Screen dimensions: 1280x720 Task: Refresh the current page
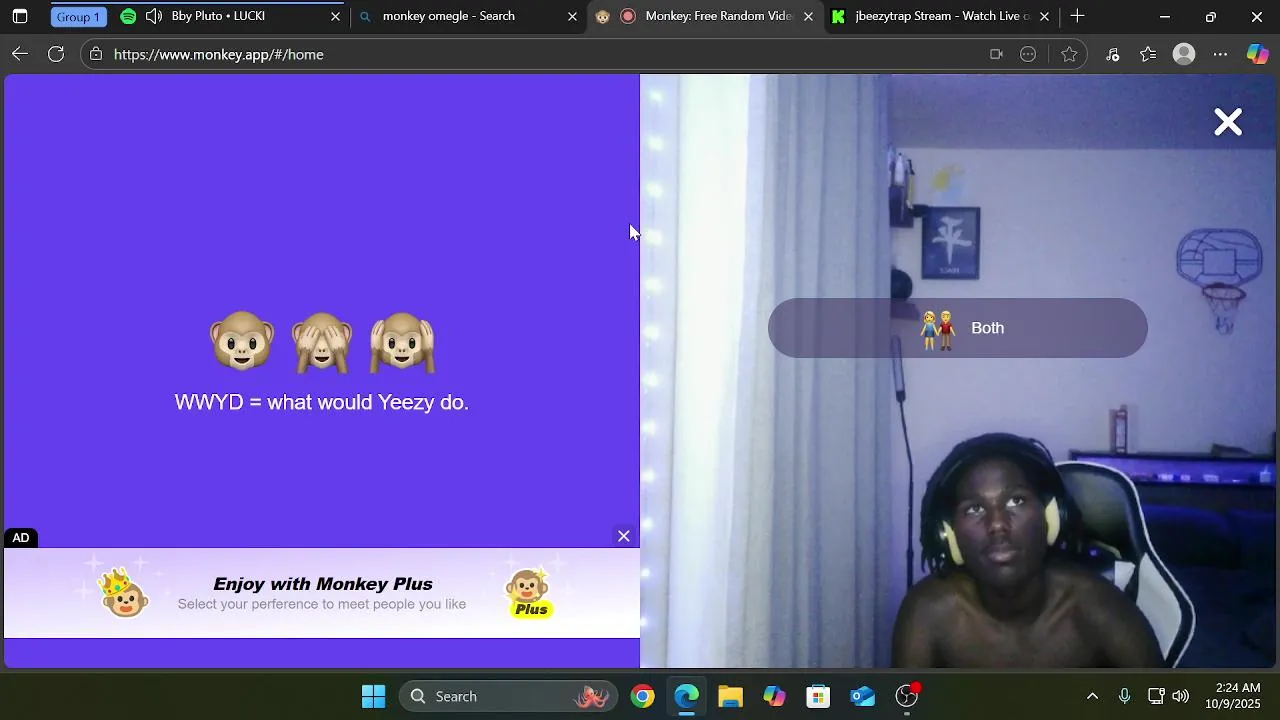56,55
